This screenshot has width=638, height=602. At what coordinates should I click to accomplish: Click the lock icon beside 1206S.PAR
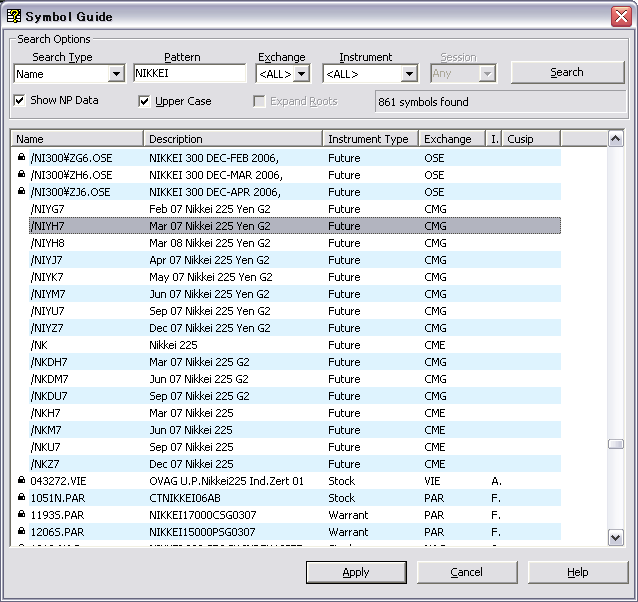click(22, 531)
